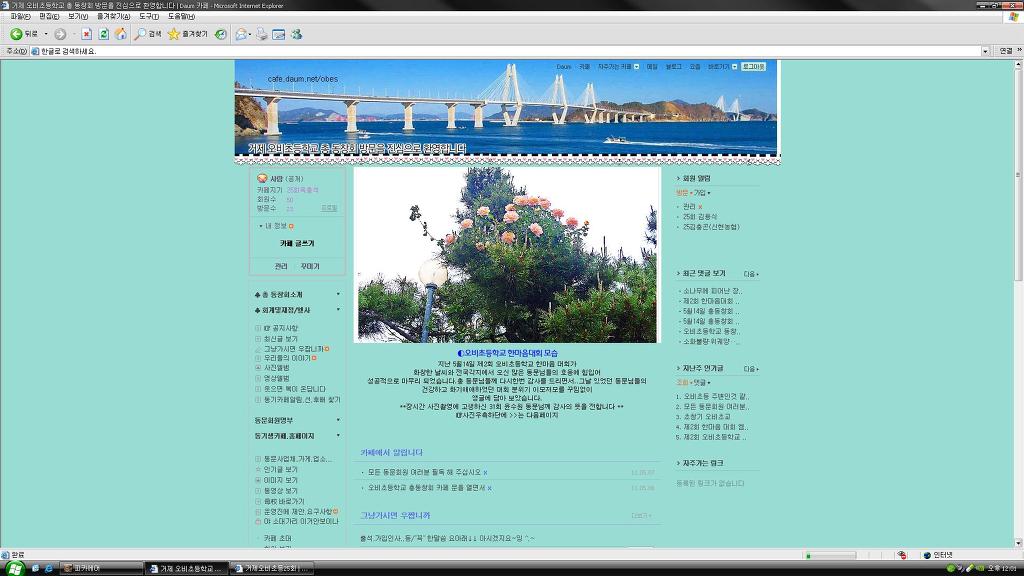This screenshot has height=576, width=1024.
Task: Click the 메일 link in header navigation
Action: [x=652, y=67]
